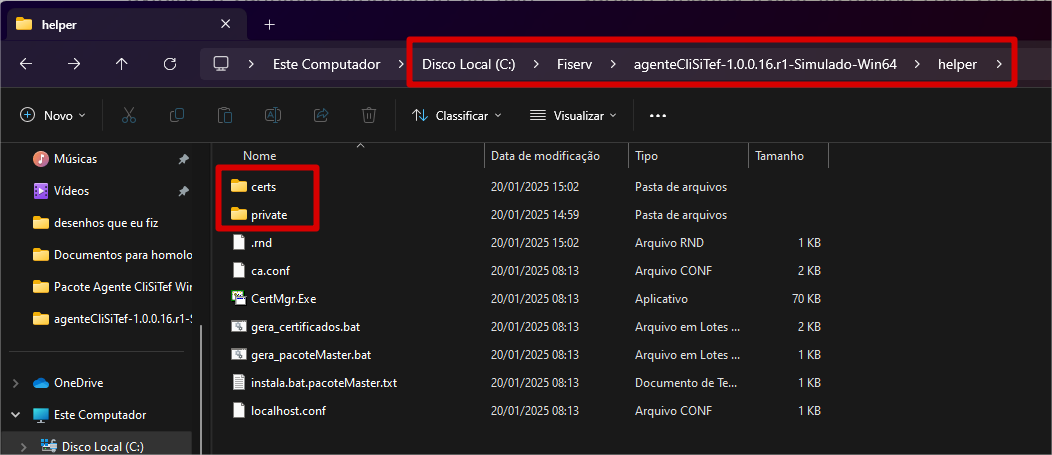Click the Cut scissors icon

pyautogui.click(x=129, y=115)
